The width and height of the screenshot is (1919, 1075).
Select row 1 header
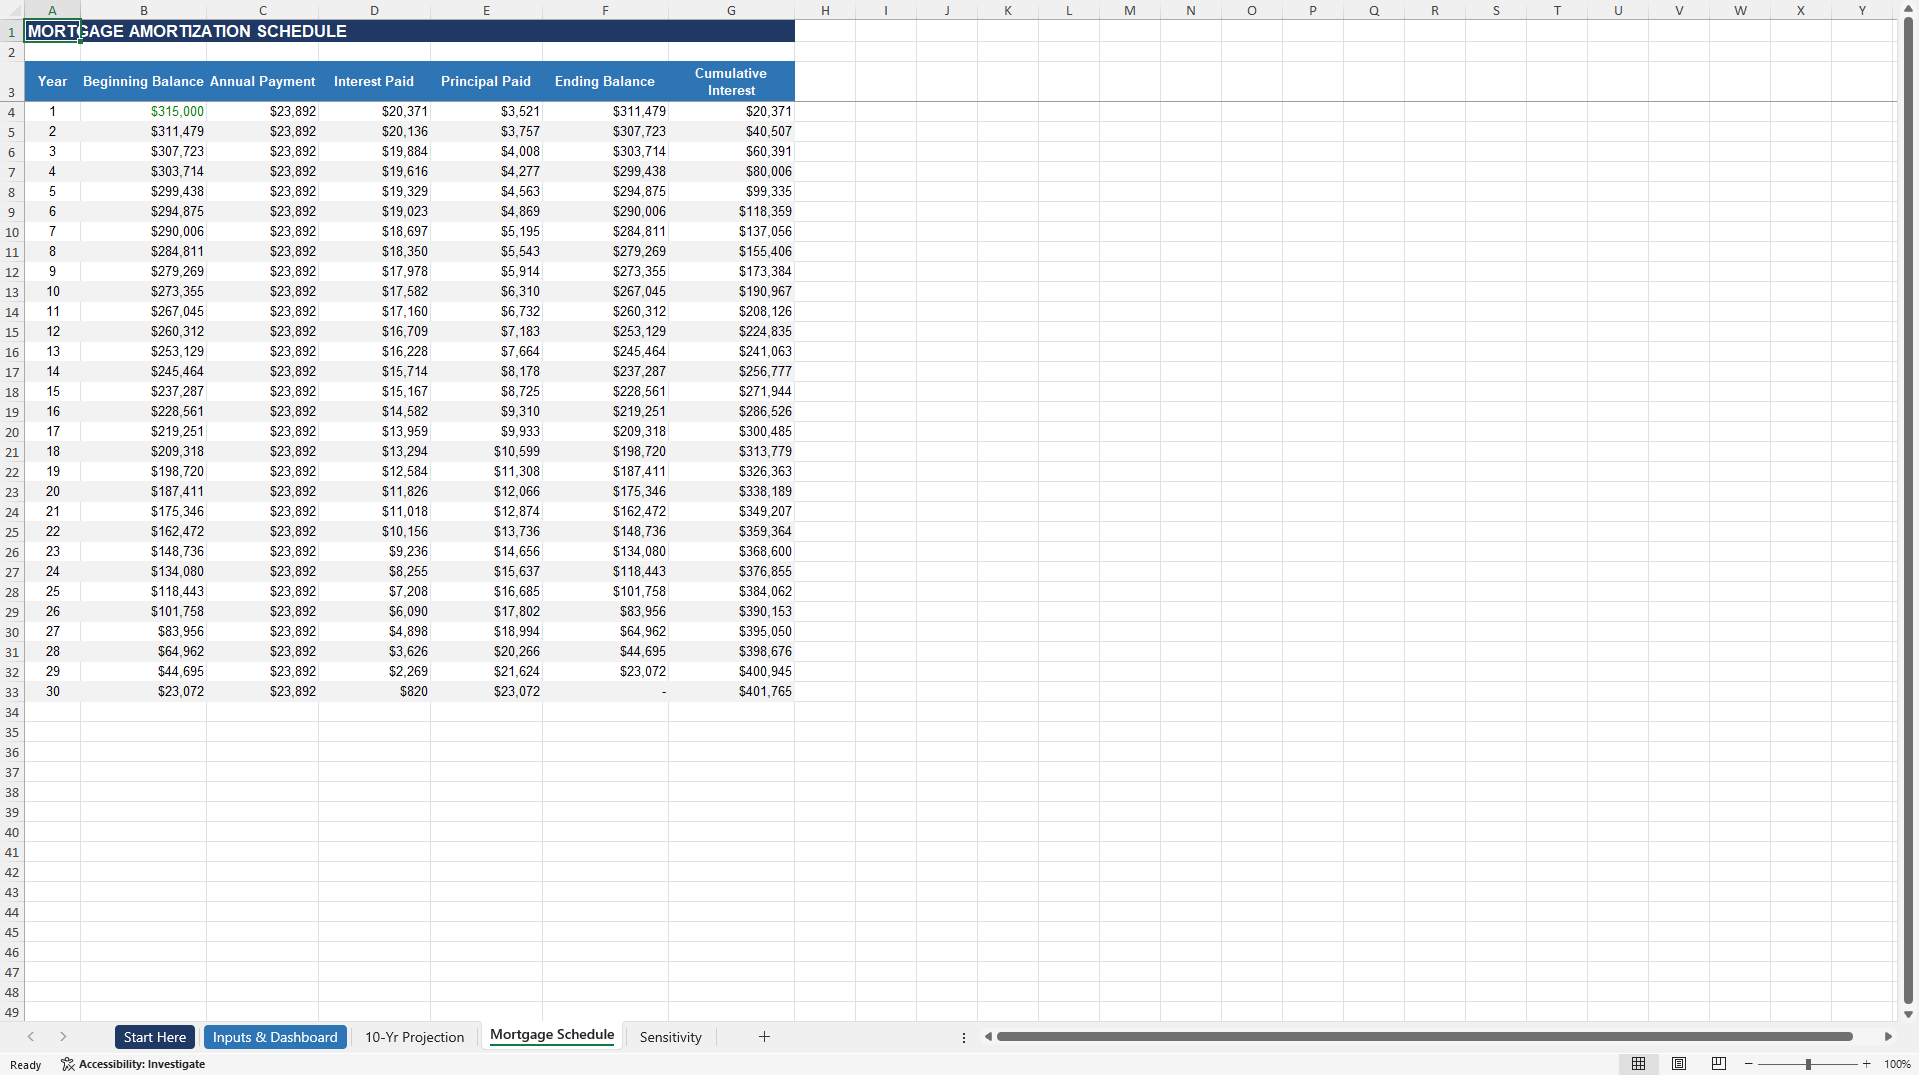[x=12, y=32]
